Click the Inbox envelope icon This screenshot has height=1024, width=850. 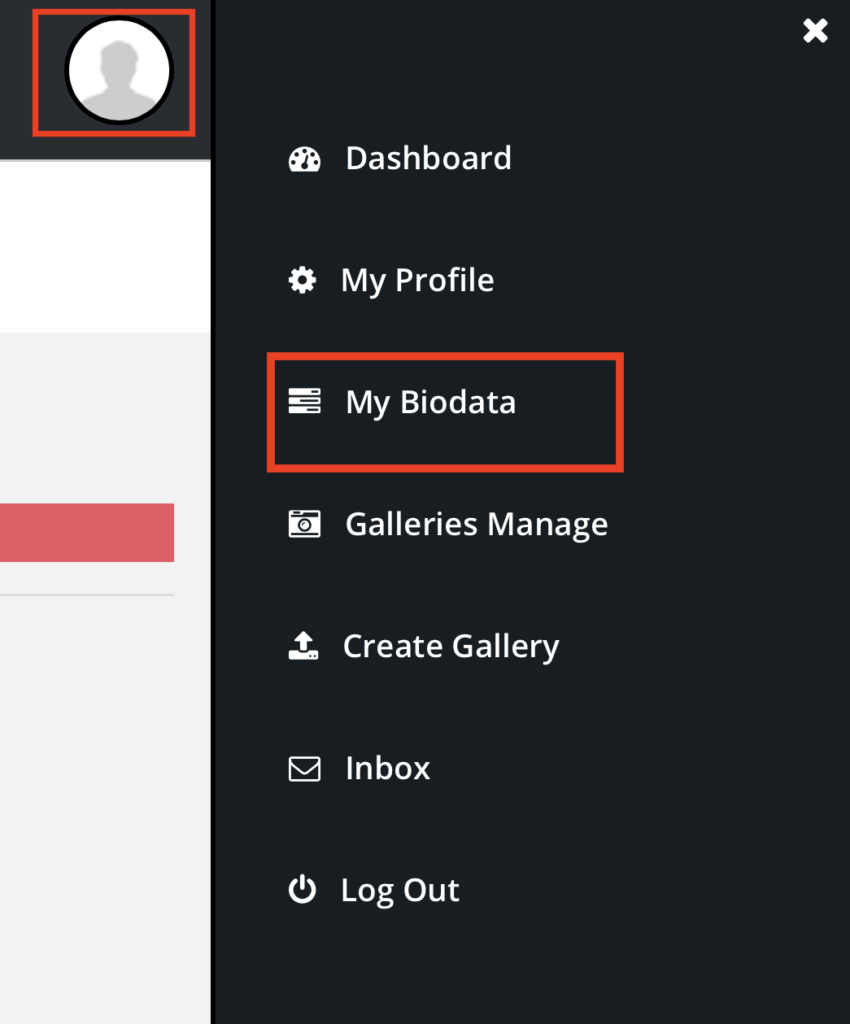pos(304,769)
